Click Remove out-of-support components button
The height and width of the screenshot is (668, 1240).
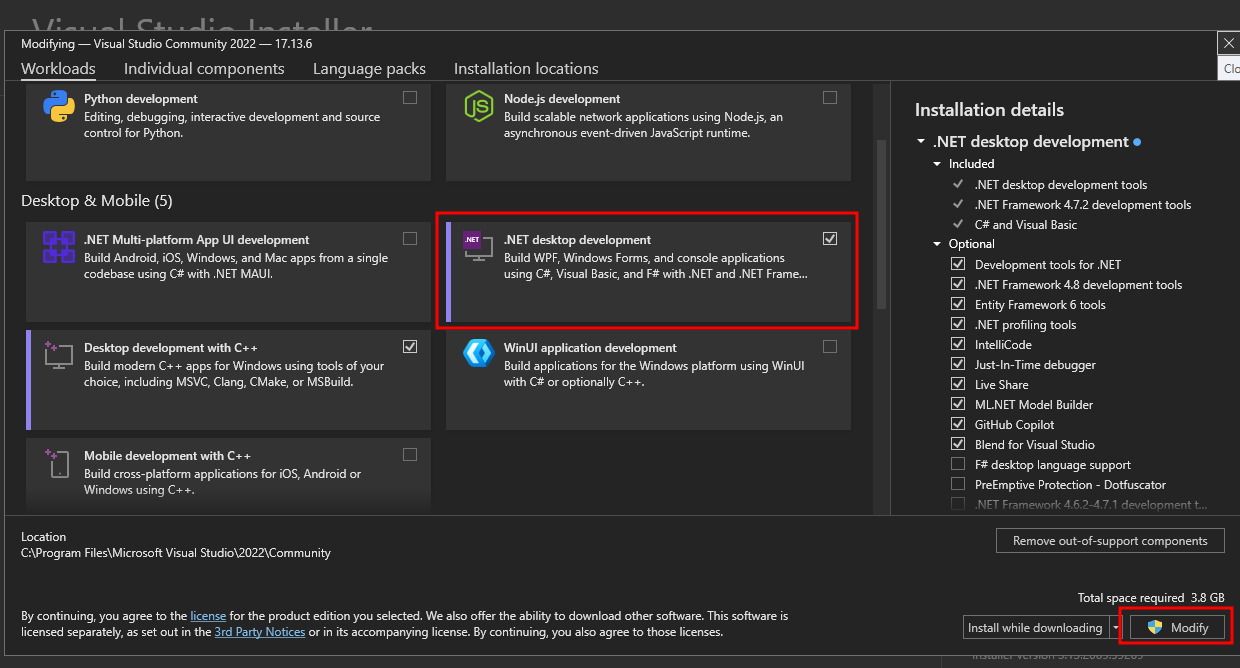[1110, 541]
